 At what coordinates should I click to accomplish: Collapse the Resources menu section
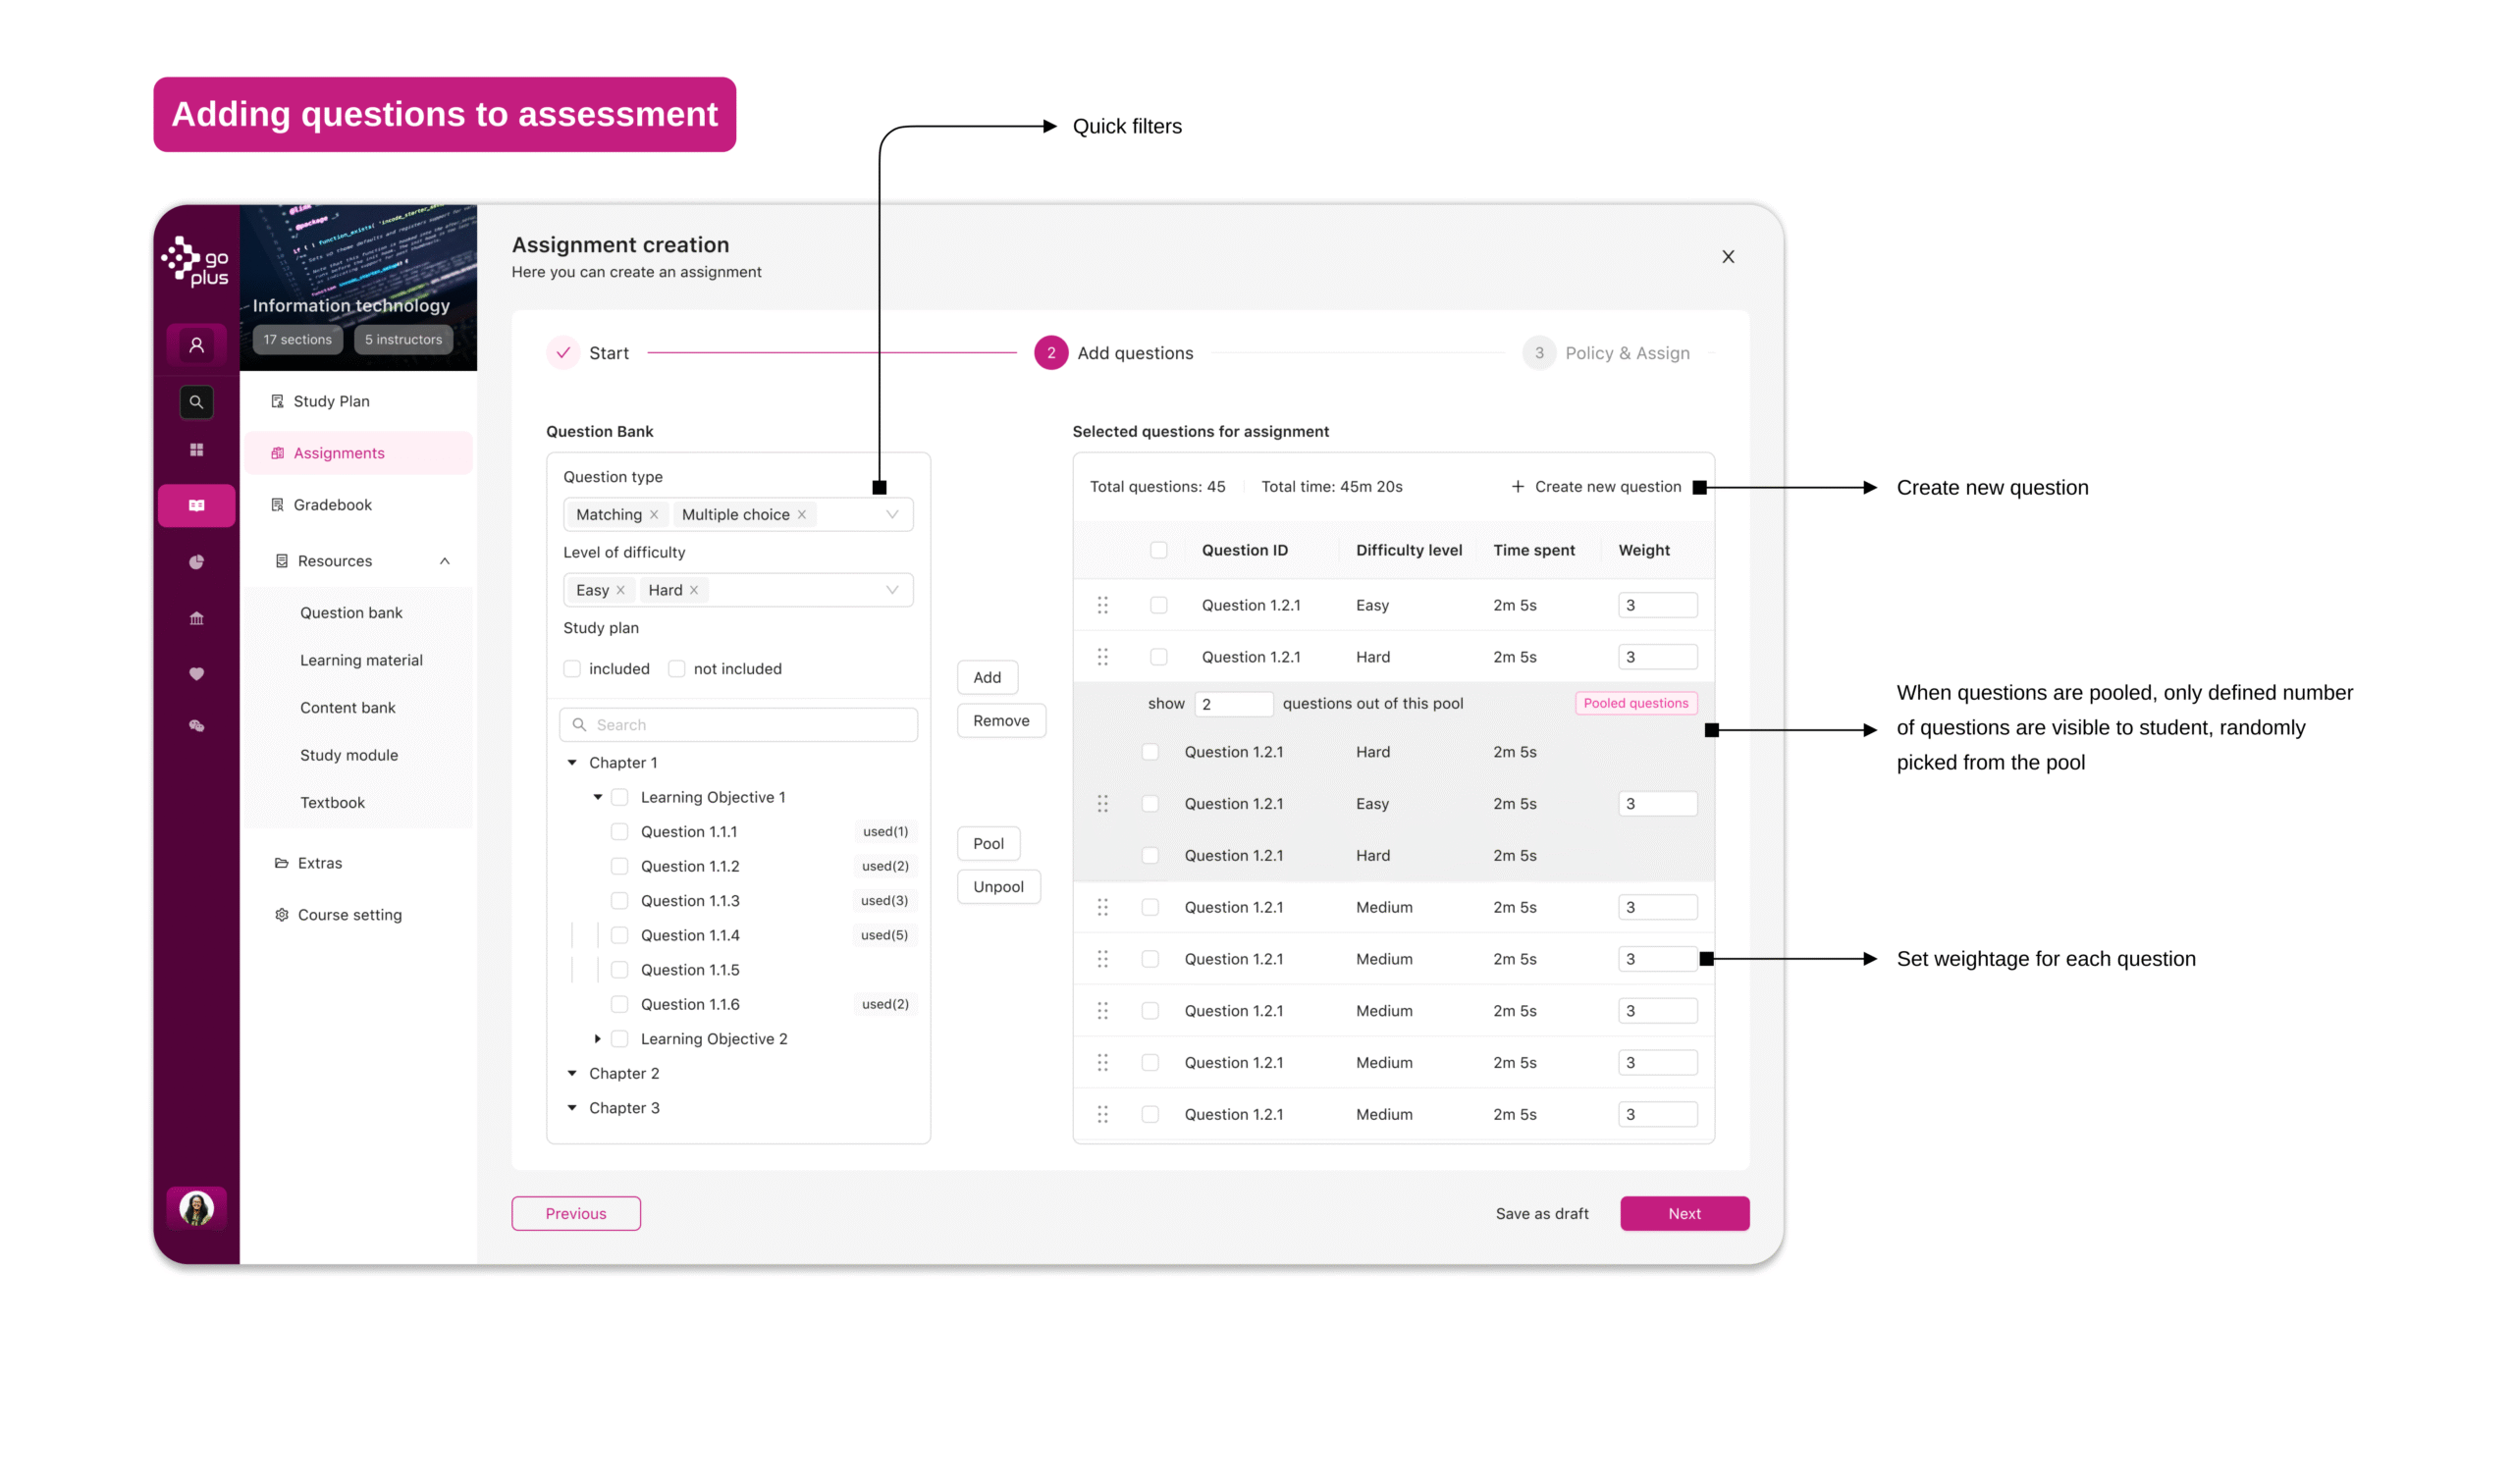coord(445,561)
